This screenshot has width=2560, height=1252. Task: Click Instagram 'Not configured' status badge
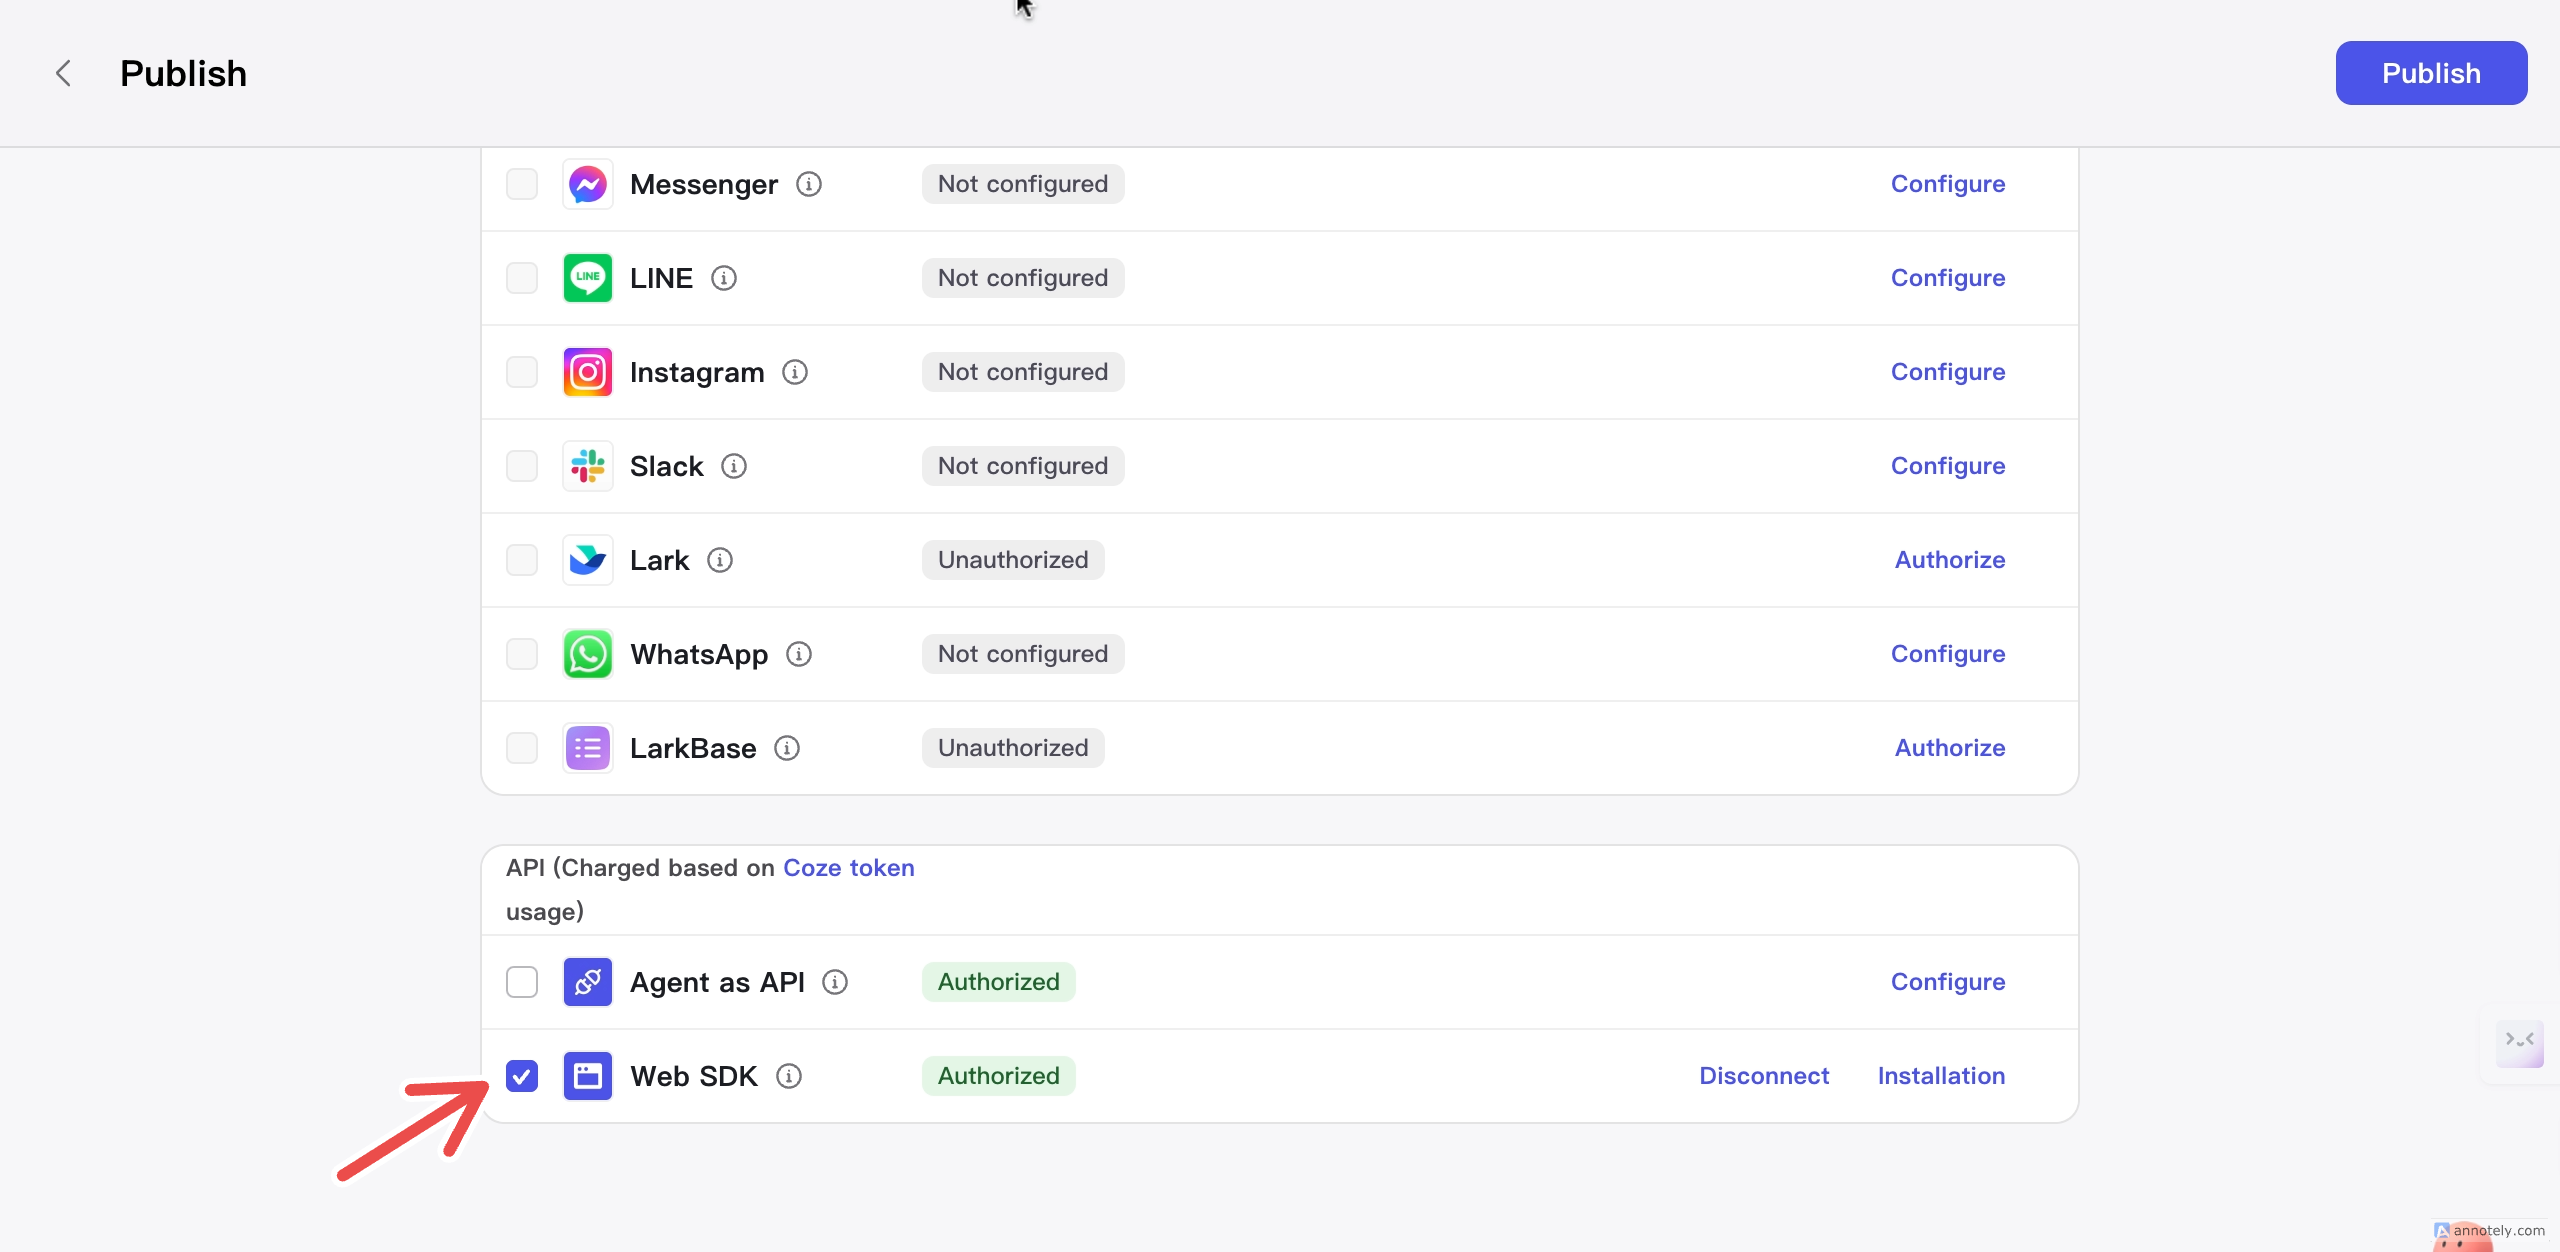coord(1023,372)
